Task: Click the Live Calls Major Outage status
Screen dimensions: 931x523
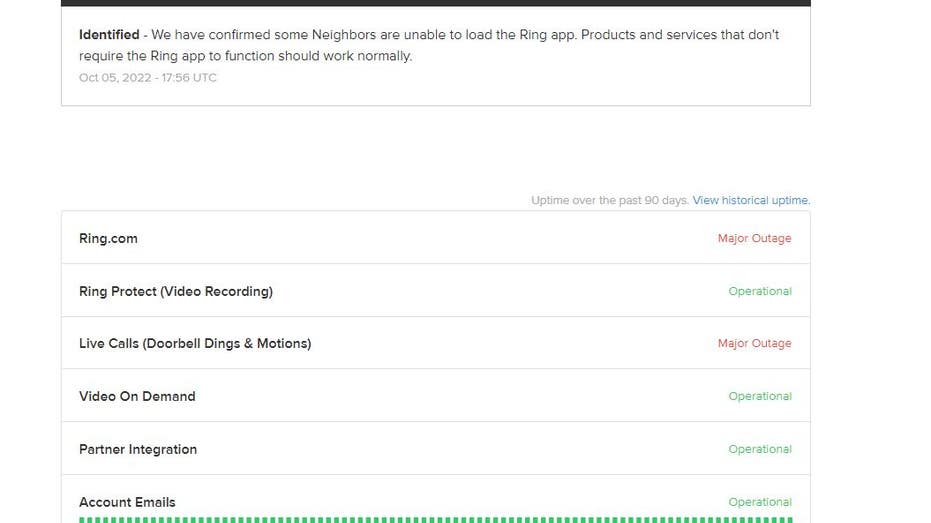Action: [754, 343]
